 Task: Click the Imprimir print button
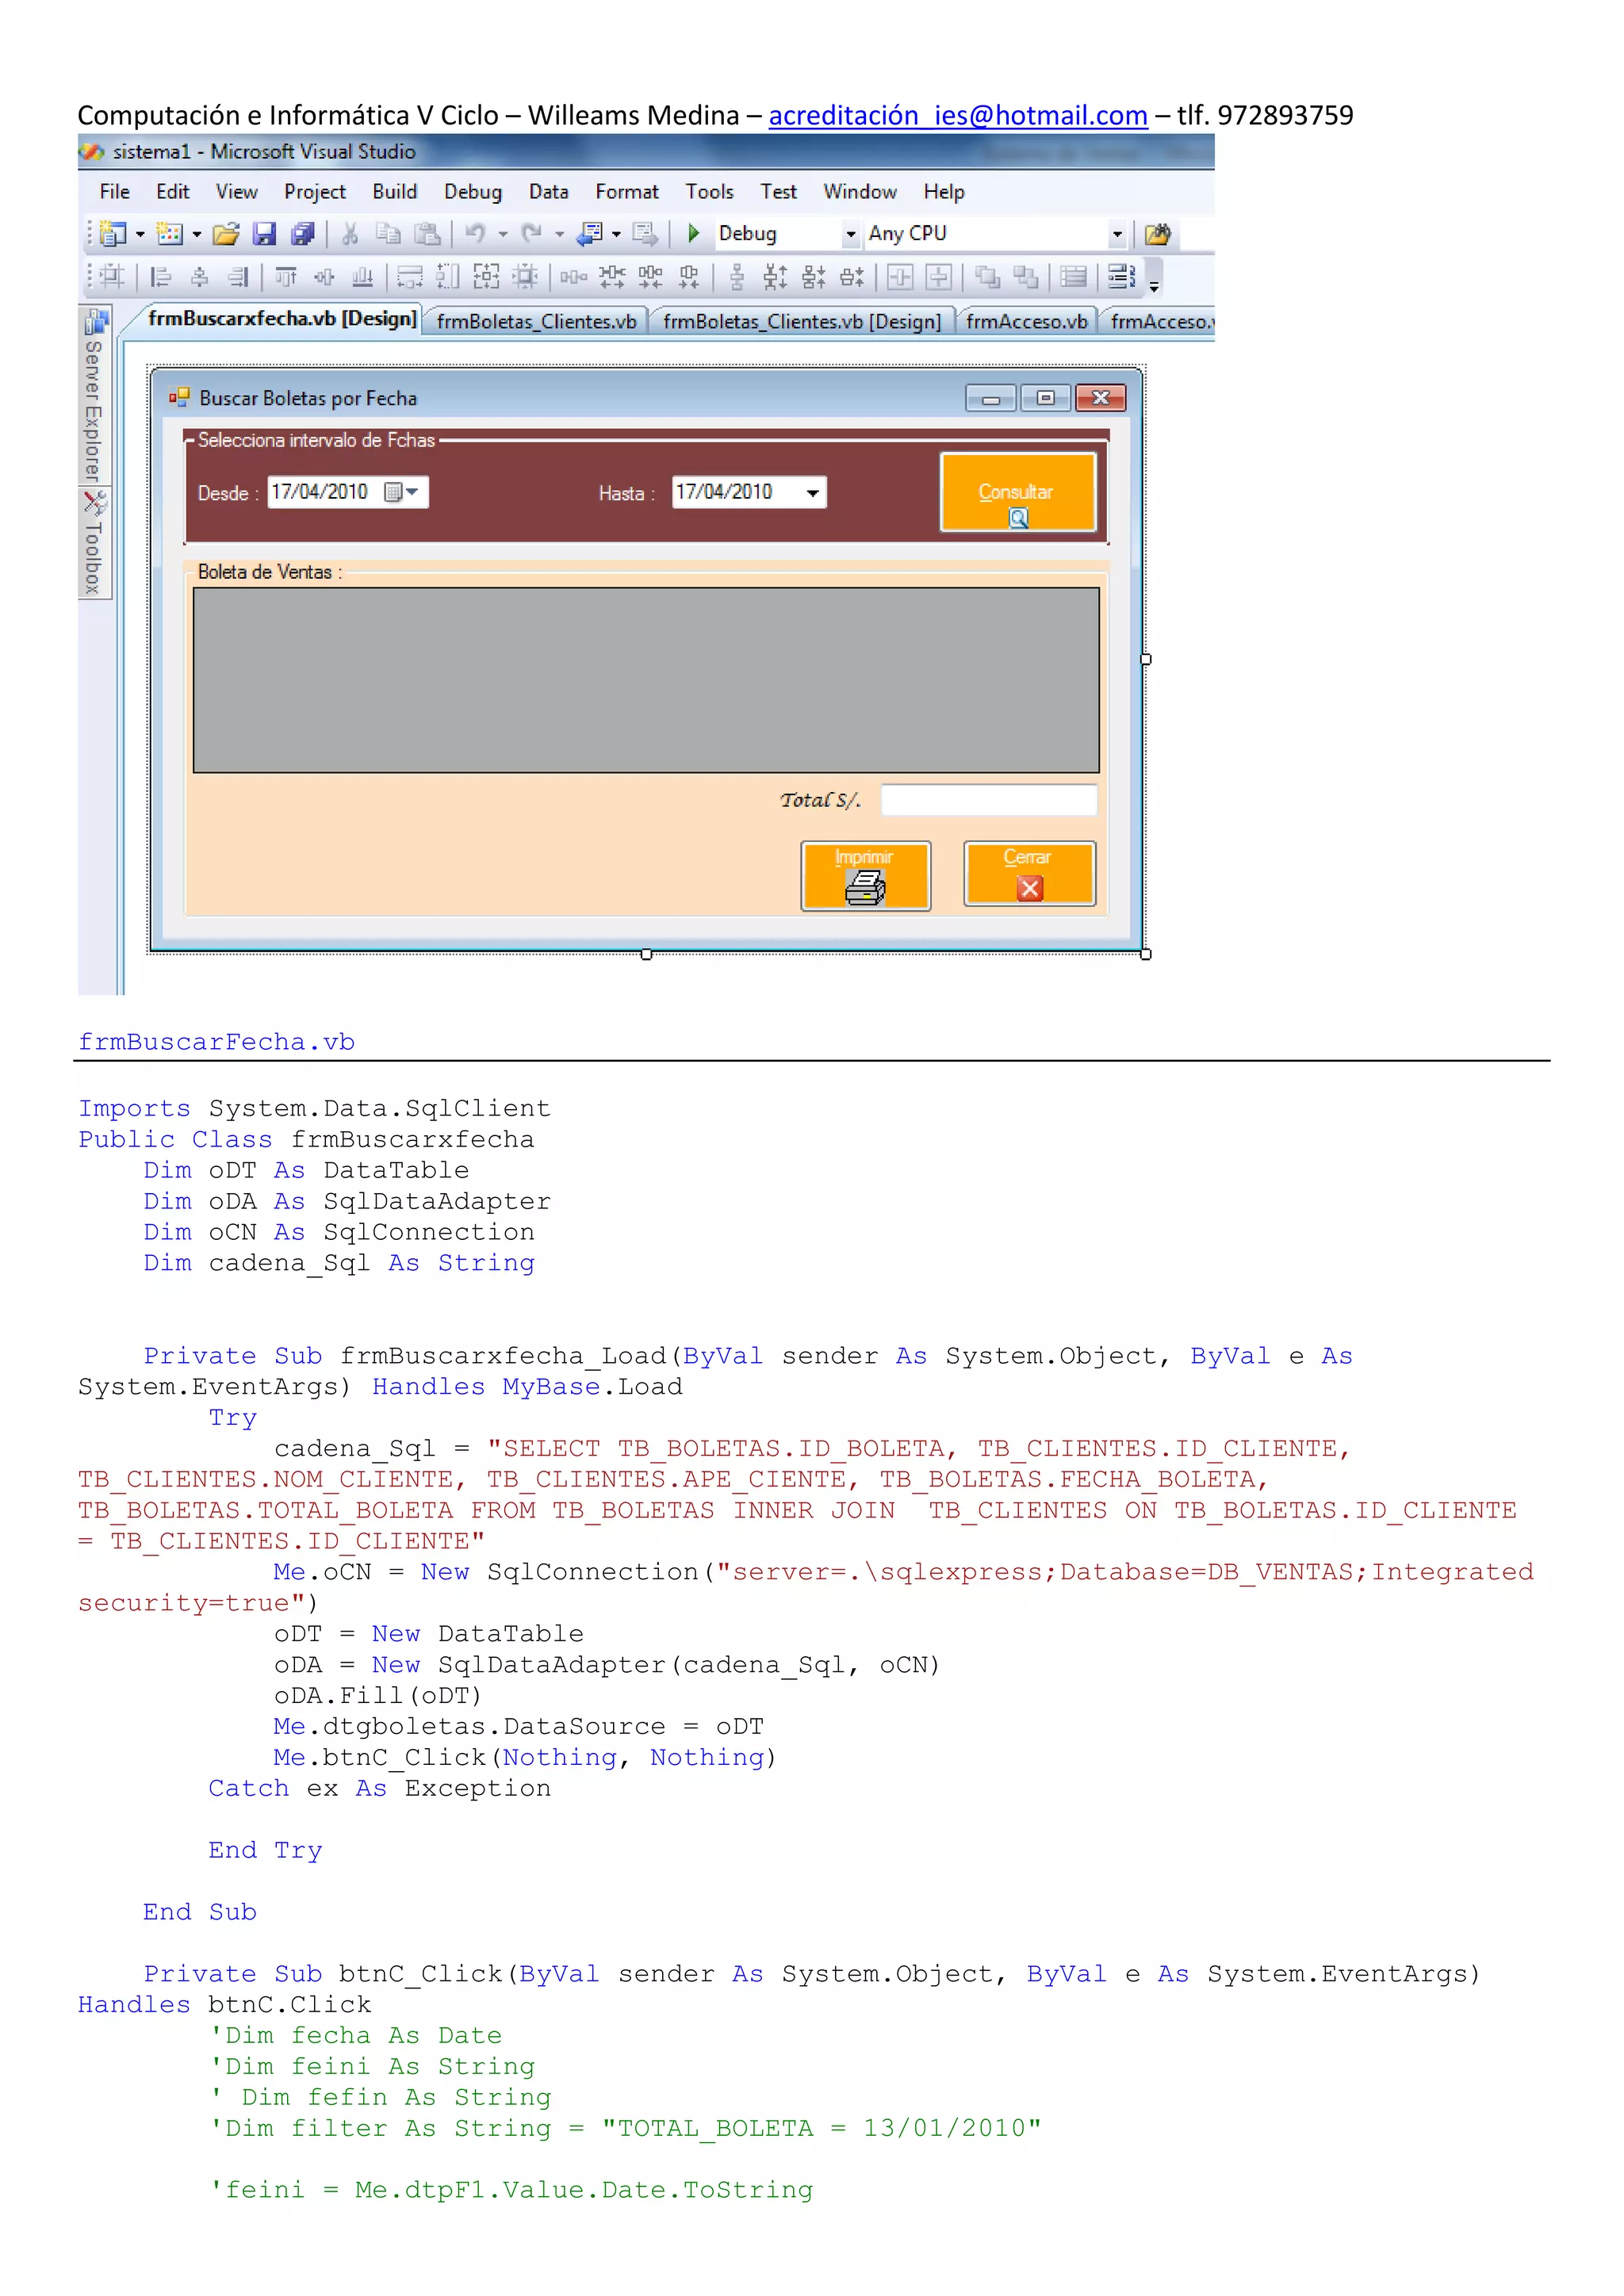click(866, 875)
